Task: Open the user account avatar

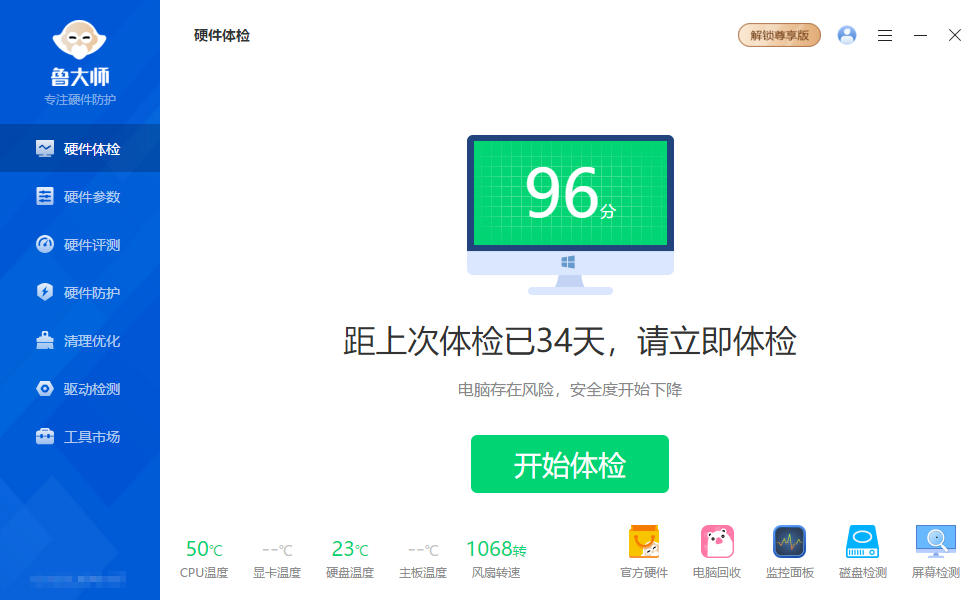Action: coord(847,35)
